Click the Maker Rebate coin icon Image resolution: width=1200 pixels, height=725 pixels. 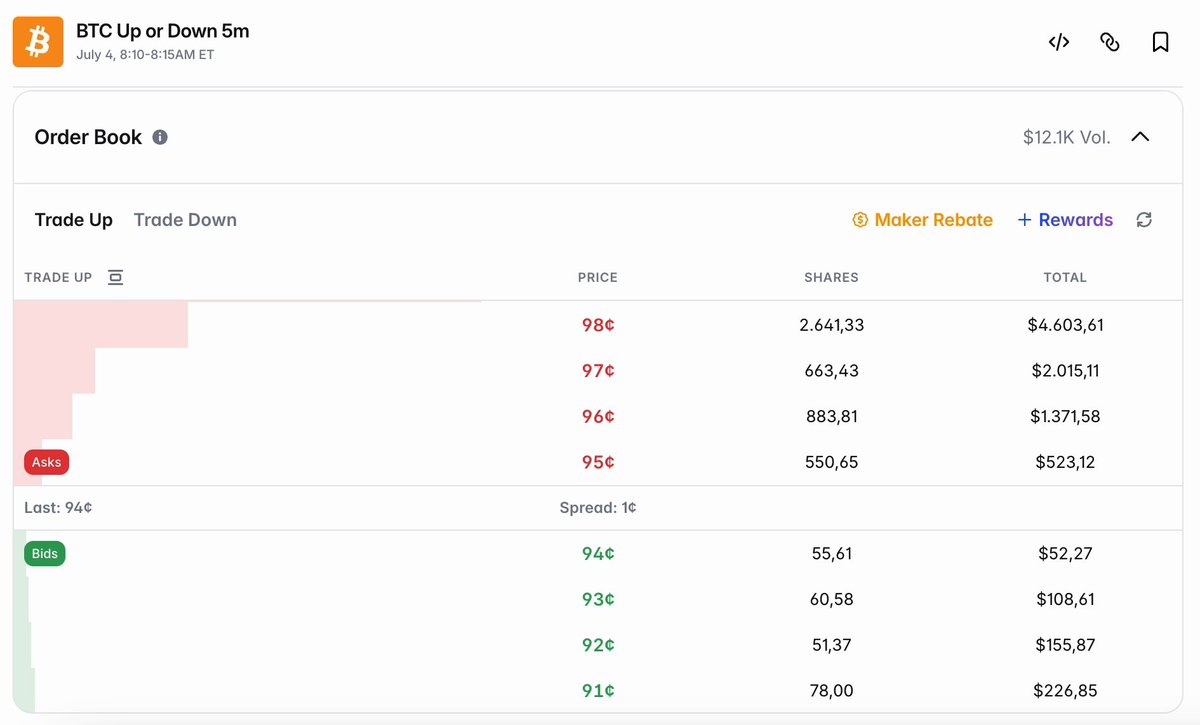pyautogui.click(x=860, y=220)
